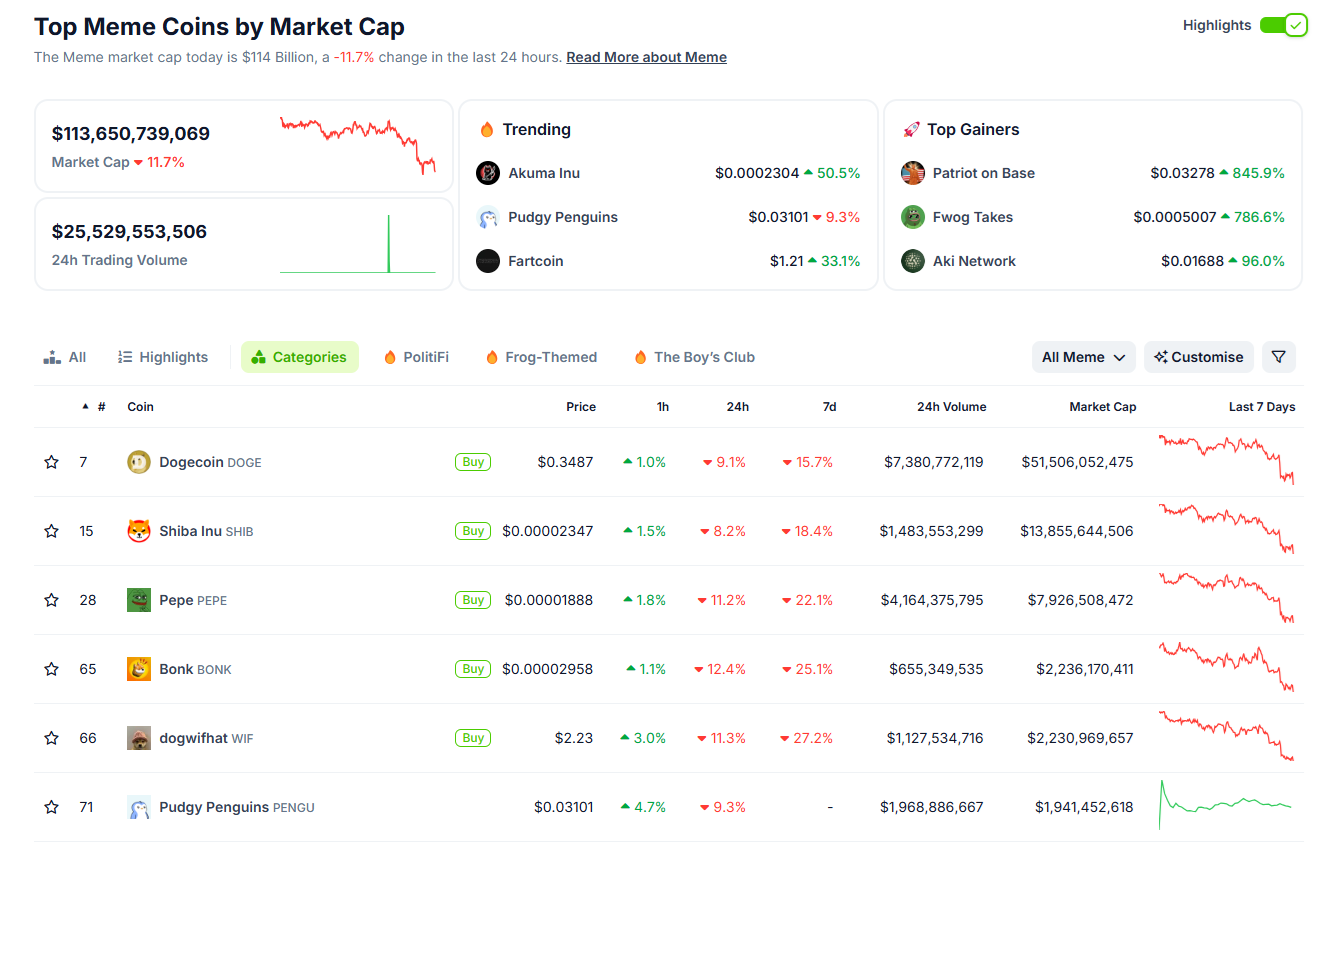1334x967 pixels.
Task: Click the Akuma Inu trending logo
Action: 488,173
